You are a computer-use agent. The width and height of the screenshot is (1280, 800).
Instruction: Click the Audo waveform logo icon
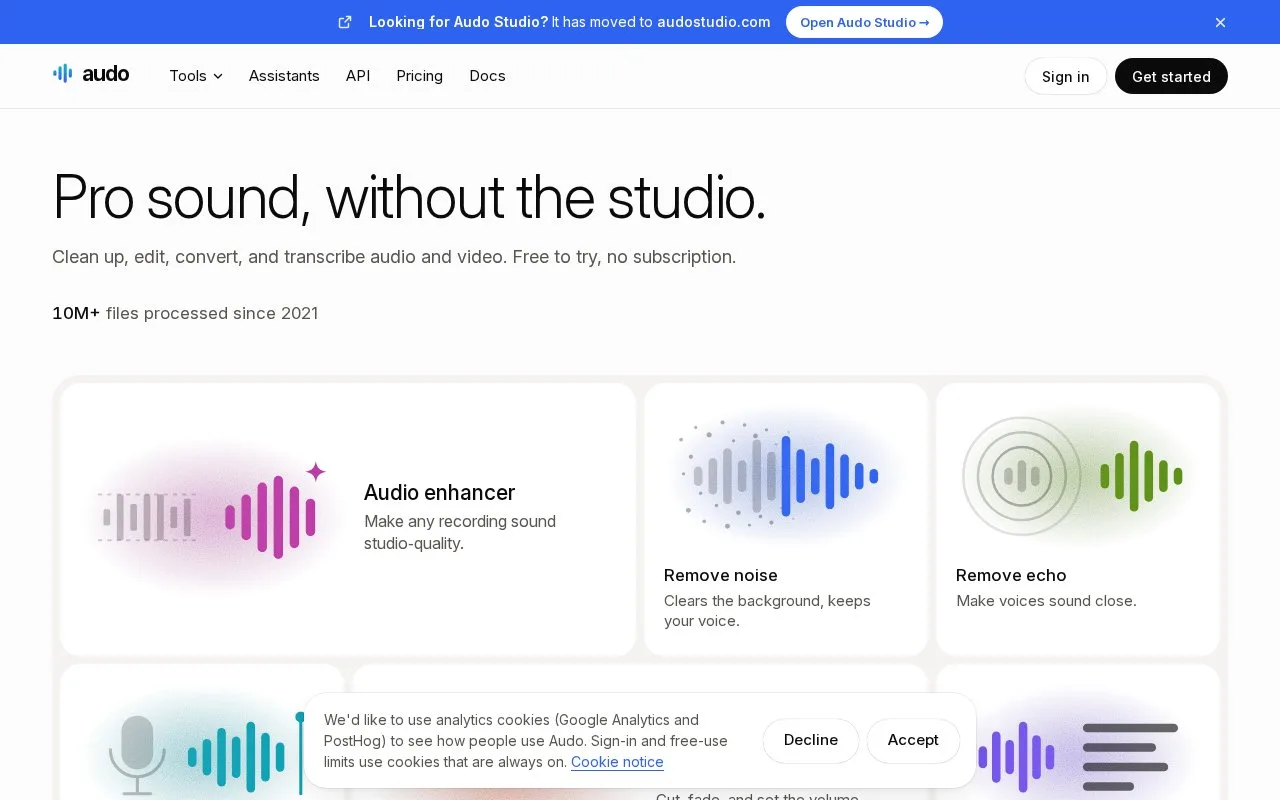click(x=62, y=74)
